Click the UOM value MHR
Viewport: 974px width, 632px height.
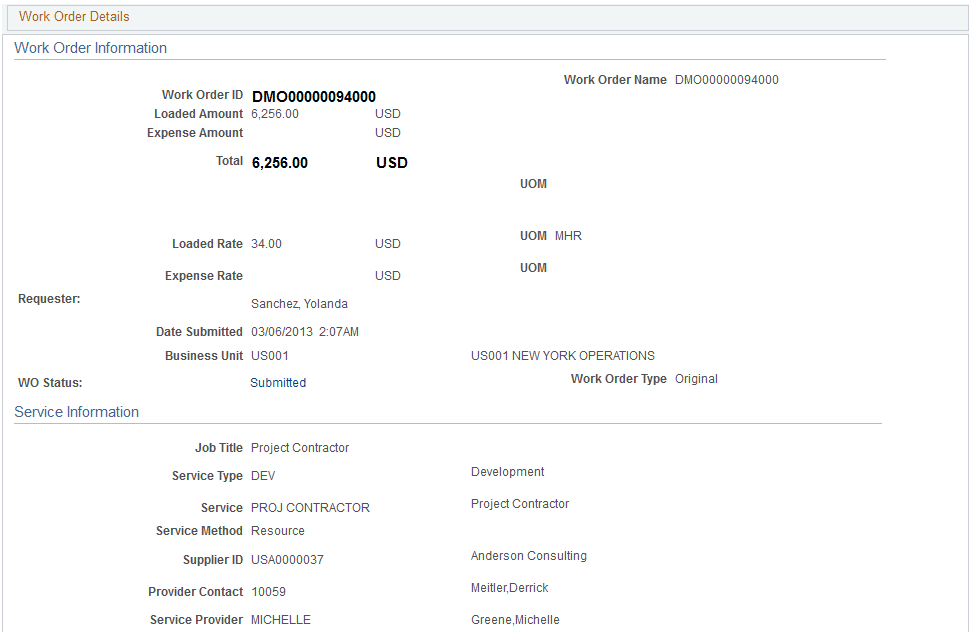567,235
